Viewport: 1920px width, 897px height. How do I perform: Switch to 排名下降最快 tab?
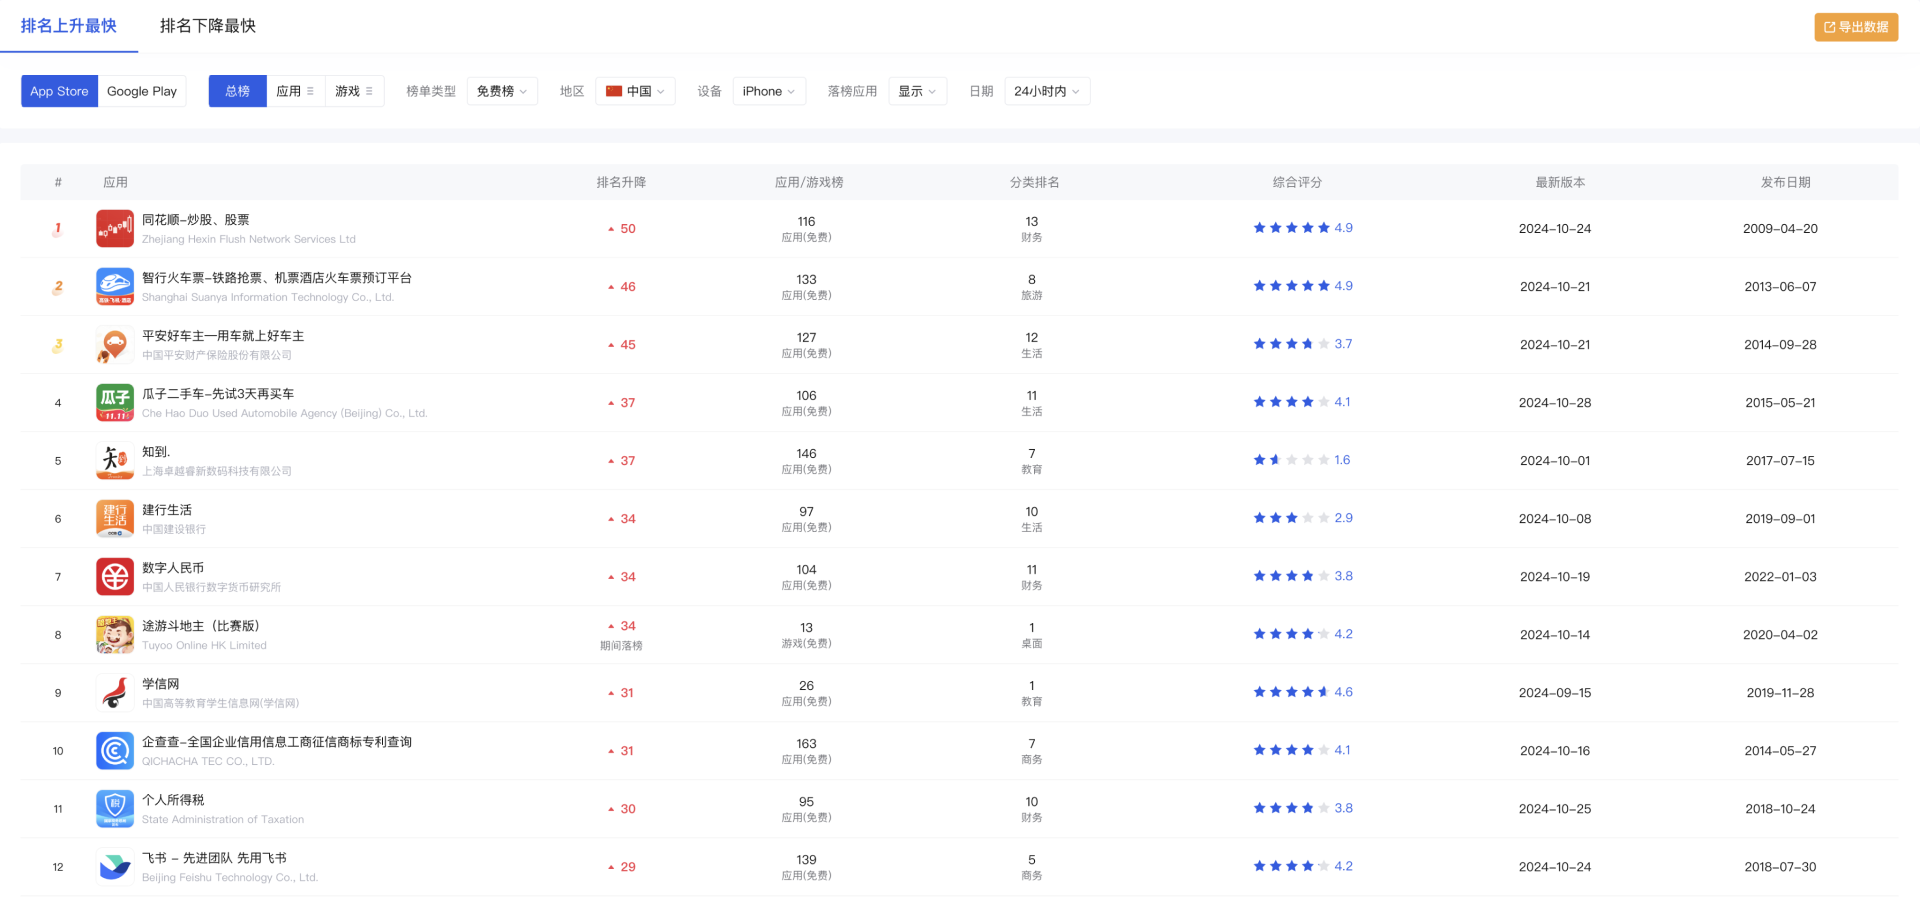[208, 26]
